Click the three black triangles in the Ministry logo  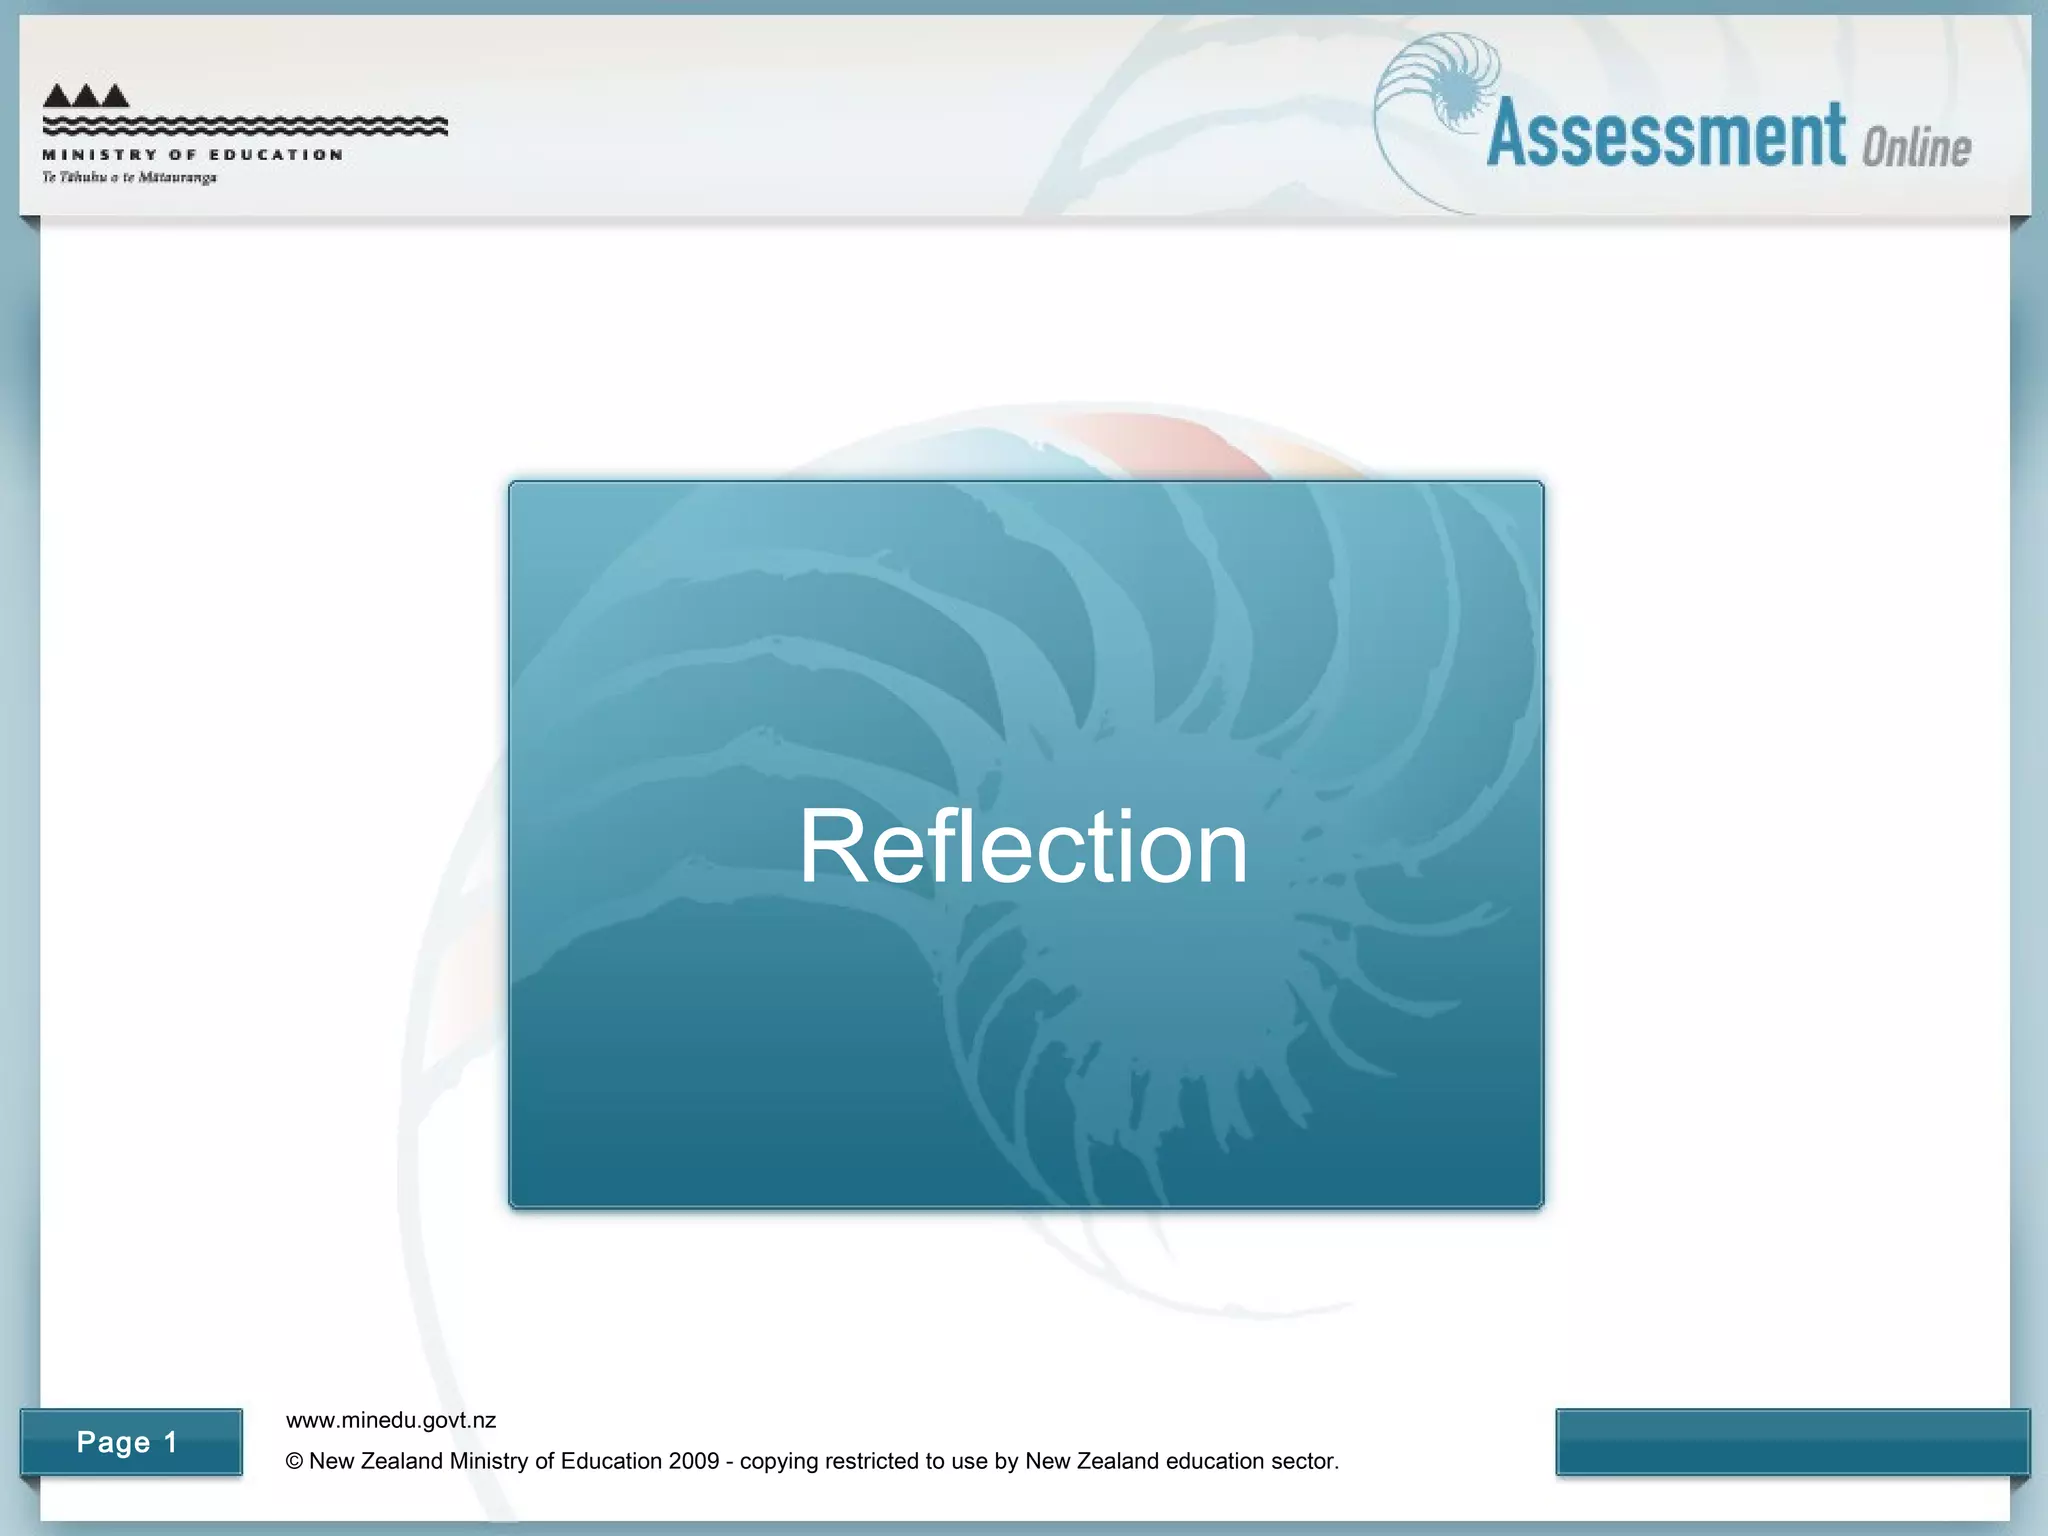pyautogui.click(x=86, y=96)
